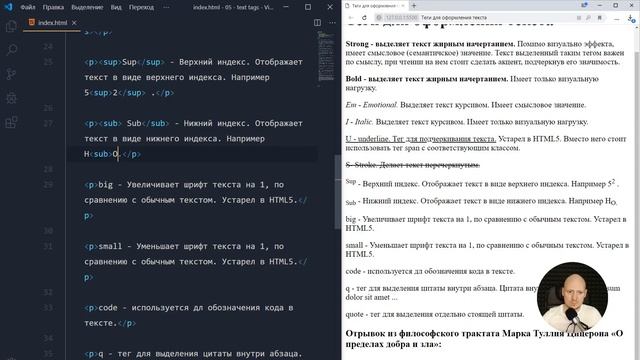Click the reader mode icon in address bar
The width and height of the screenshot is (640, 360).
point(579,18)
